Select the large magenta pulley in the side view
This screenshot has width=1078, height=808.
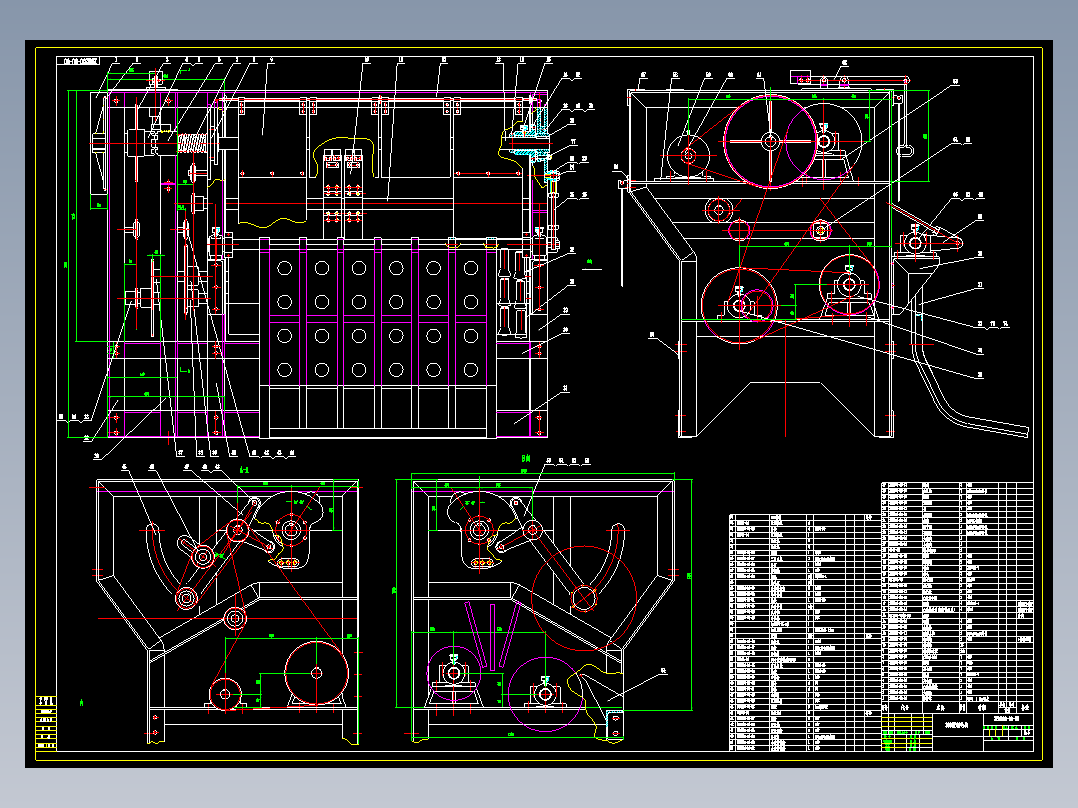point(770,141)
